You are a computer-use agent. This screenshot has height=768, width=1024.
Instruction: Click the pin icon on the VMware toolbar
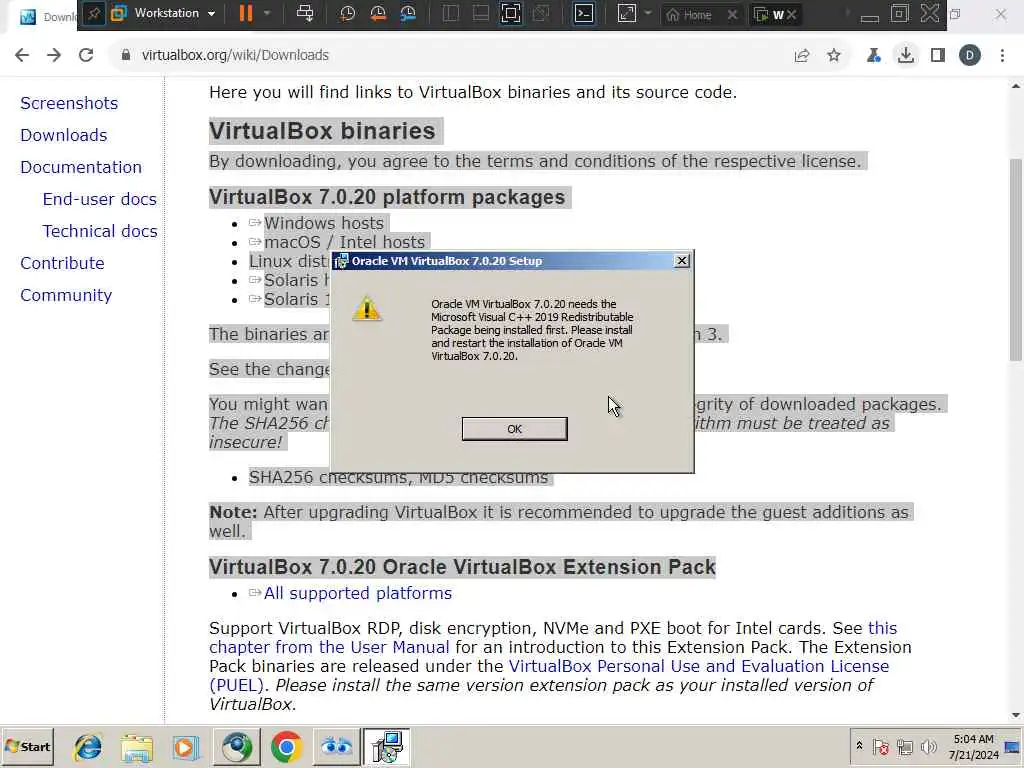[94, 14]
